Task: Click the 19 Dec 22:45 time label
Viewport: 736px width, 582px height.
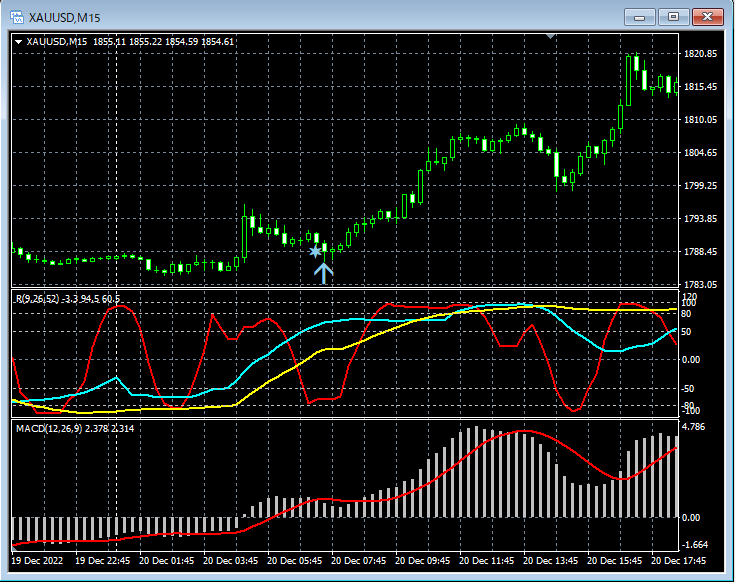Action: [103, 561]
